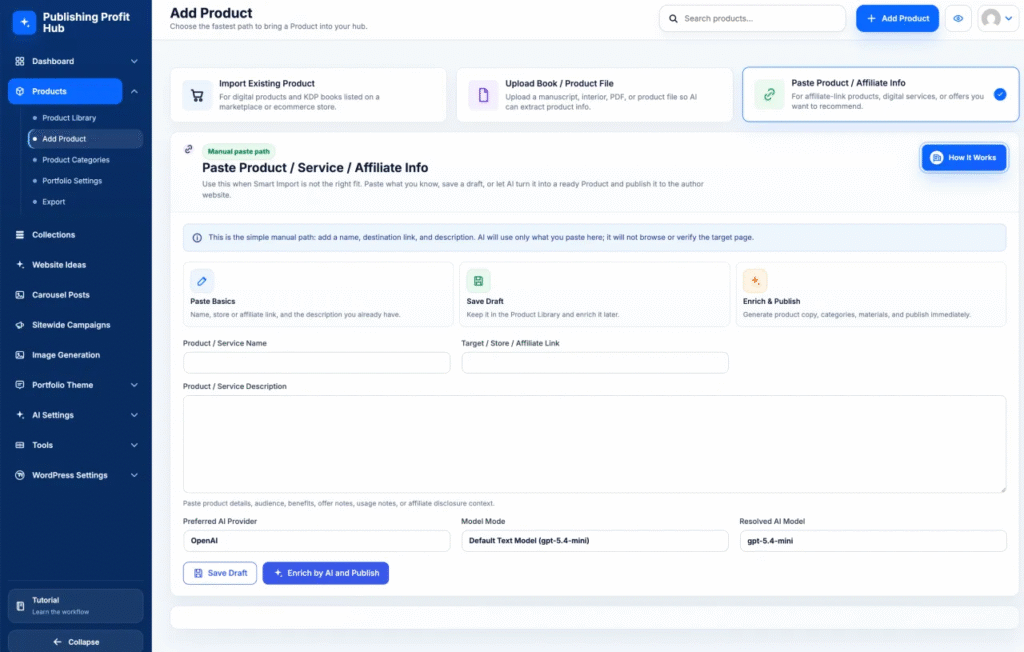This screenshot has width=1024, height=652.
Task: Click the shopping cart icon for Import Existing Product
Action: point(197,95)
